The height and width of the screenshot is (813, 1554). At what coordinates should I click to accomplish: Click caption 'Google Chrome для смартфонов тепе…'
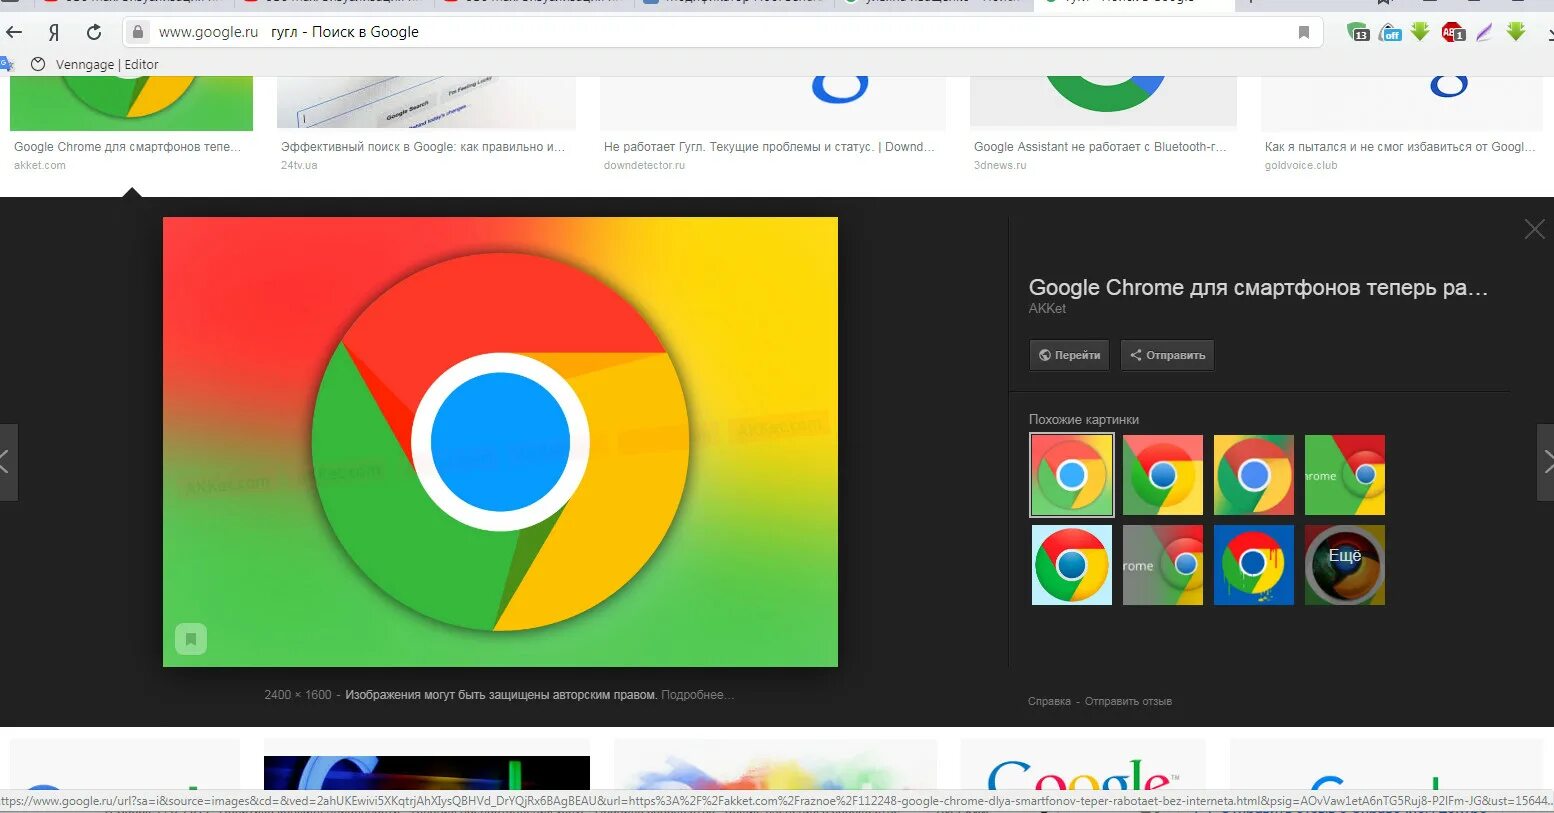(x=127, y=147)
